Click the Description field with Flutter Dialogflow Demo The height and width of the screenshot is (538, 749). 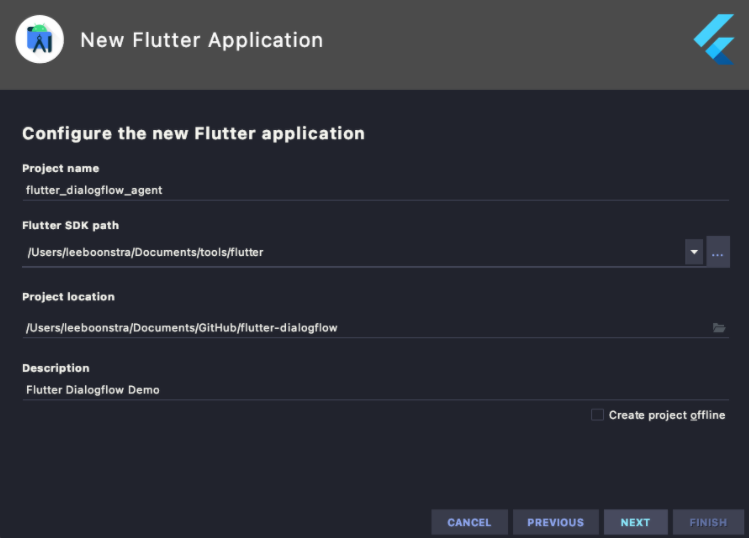coord(350,390)
